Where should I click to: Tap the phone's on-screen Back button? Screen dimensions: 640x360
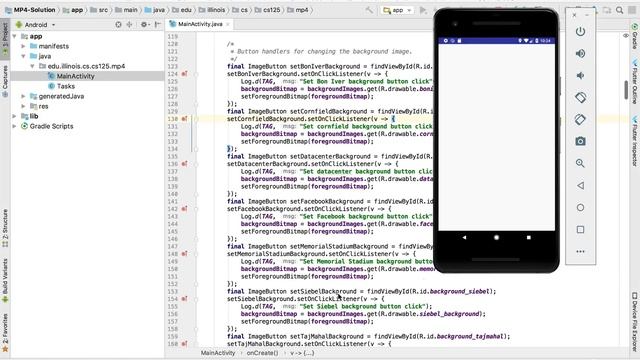tap(464, 237)
